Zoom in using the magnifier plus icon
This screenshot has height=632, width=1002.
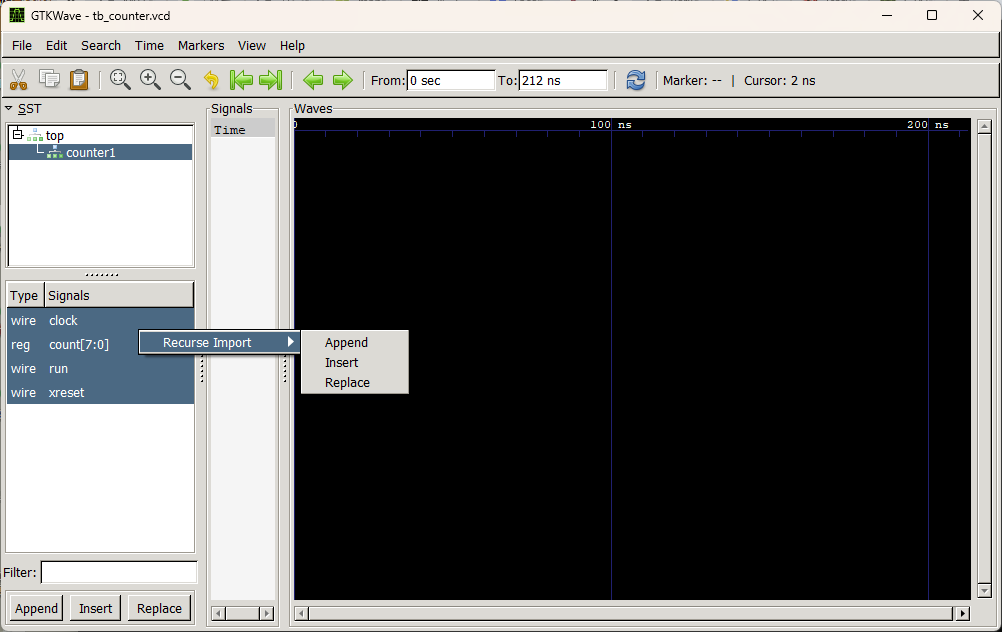(151, 80)
